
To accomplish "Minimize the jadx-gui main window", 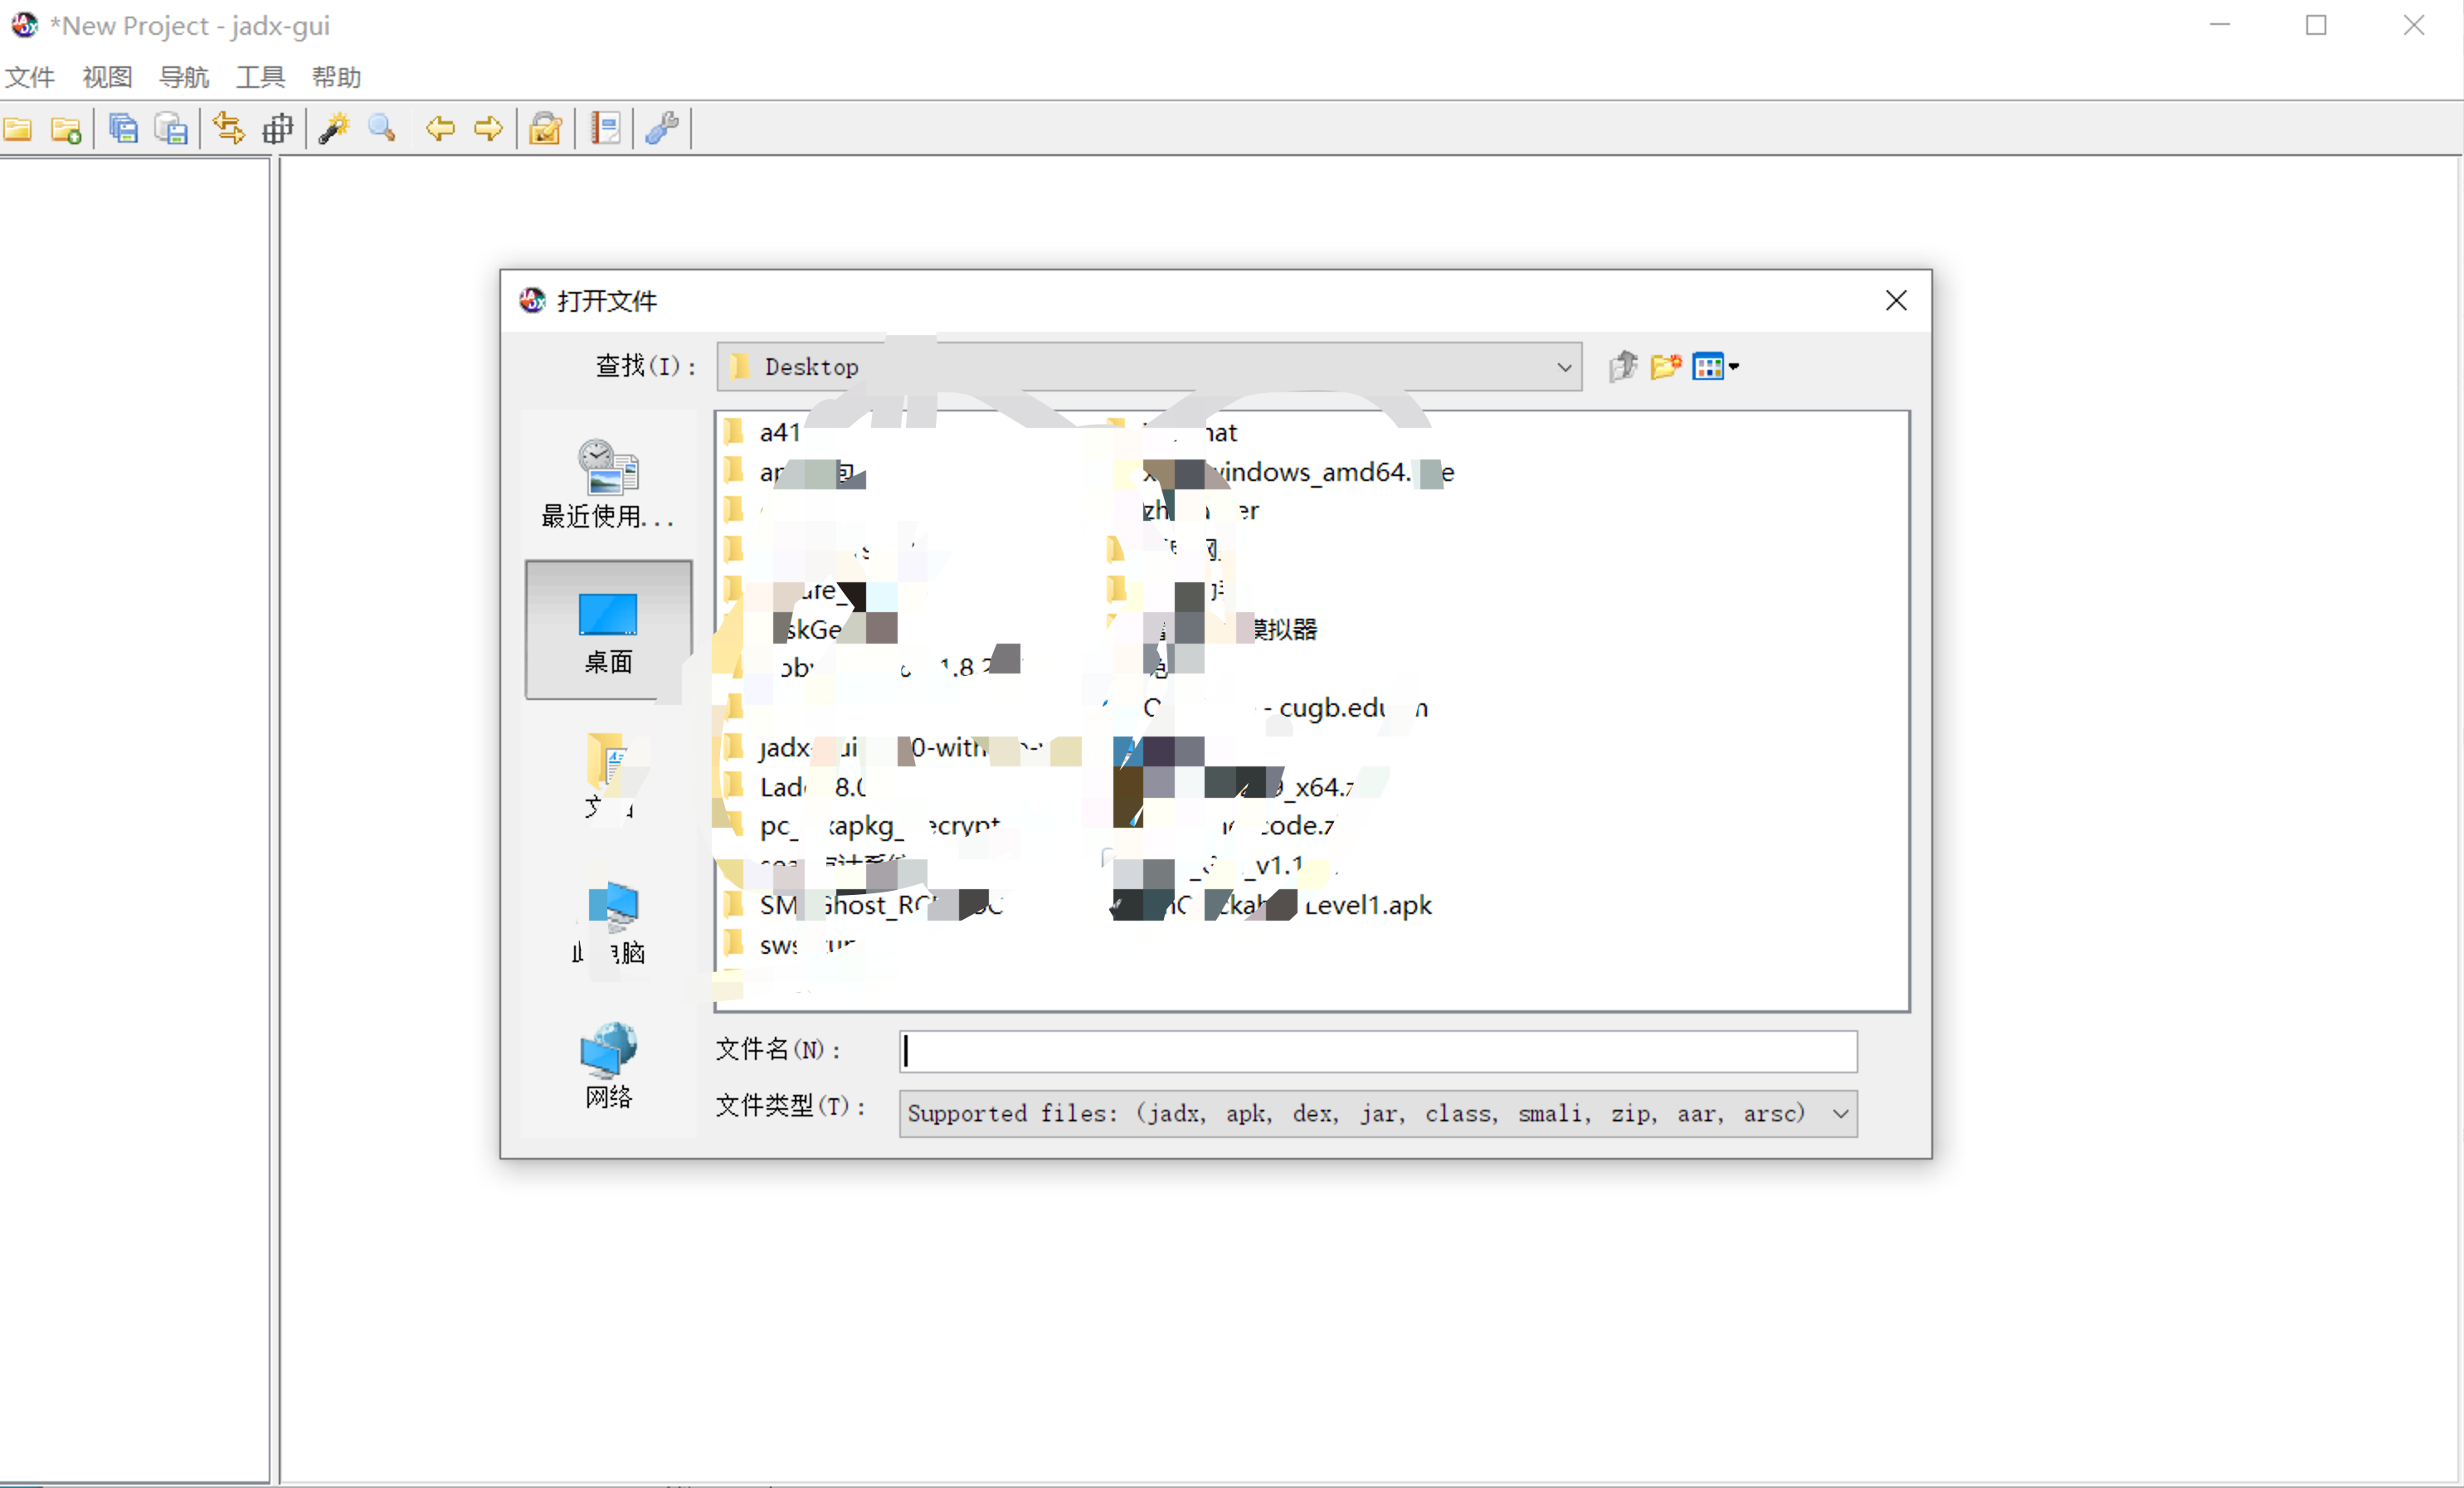I will [x=2220, y=25].
